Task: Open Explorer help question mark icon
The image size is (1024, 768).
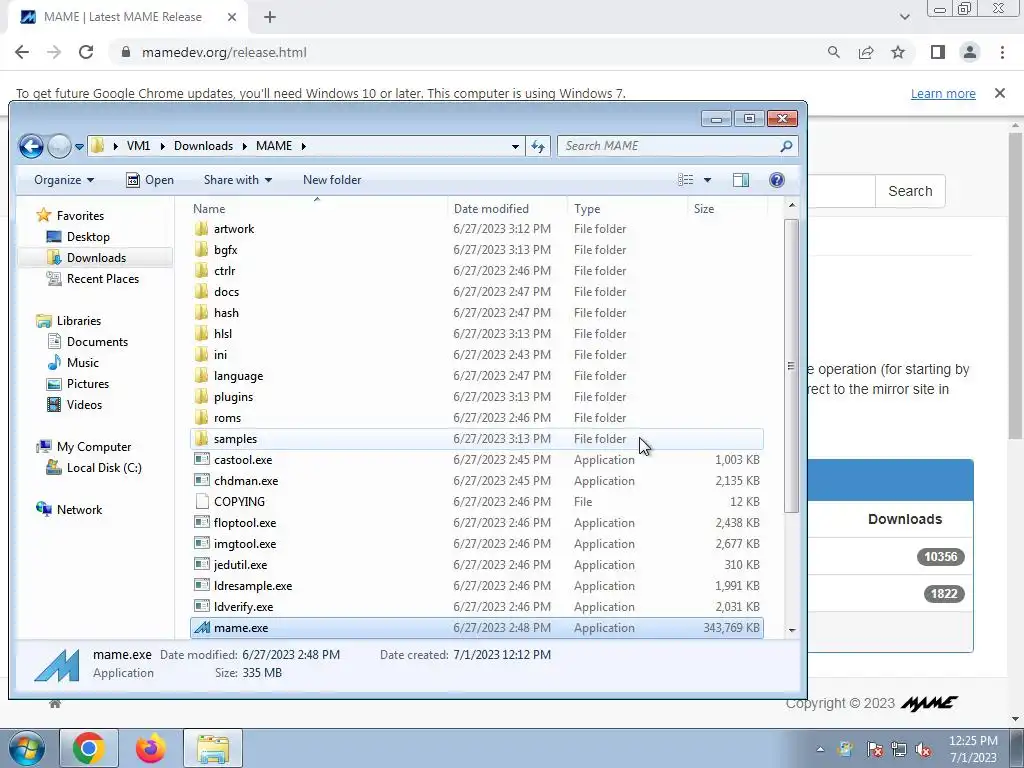Action: click(776, 180)
